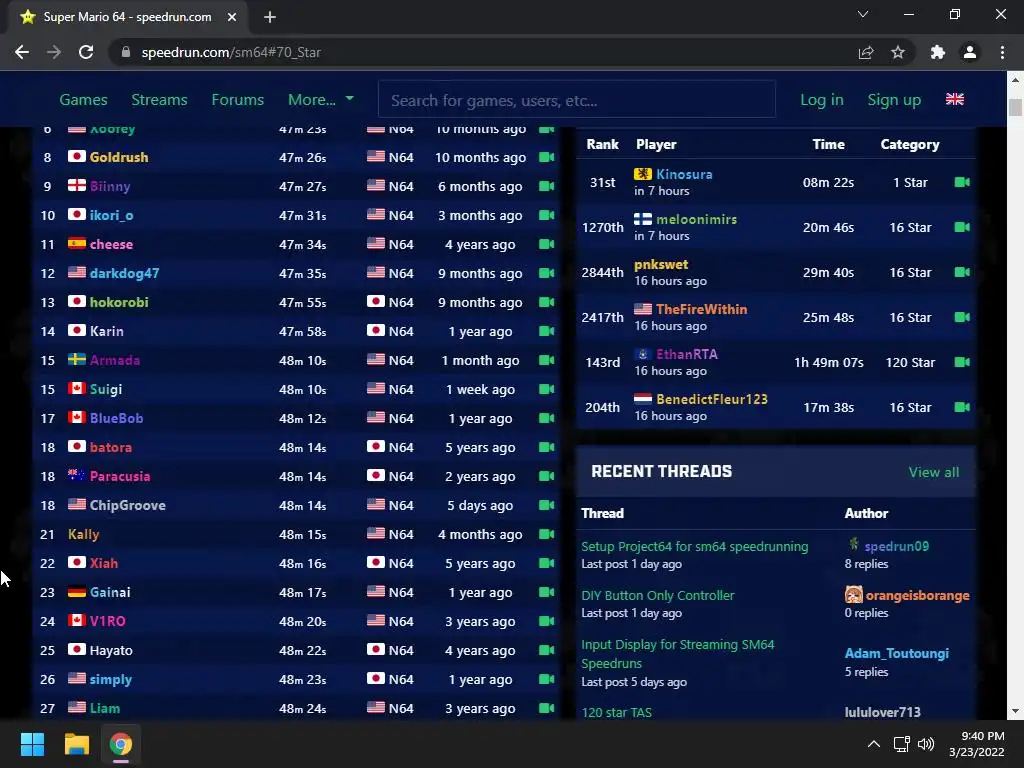Image resolution: width=1024 pixels, height=768 pixels.
Task: Click the Log in link
Action: (x=822, y=99)
